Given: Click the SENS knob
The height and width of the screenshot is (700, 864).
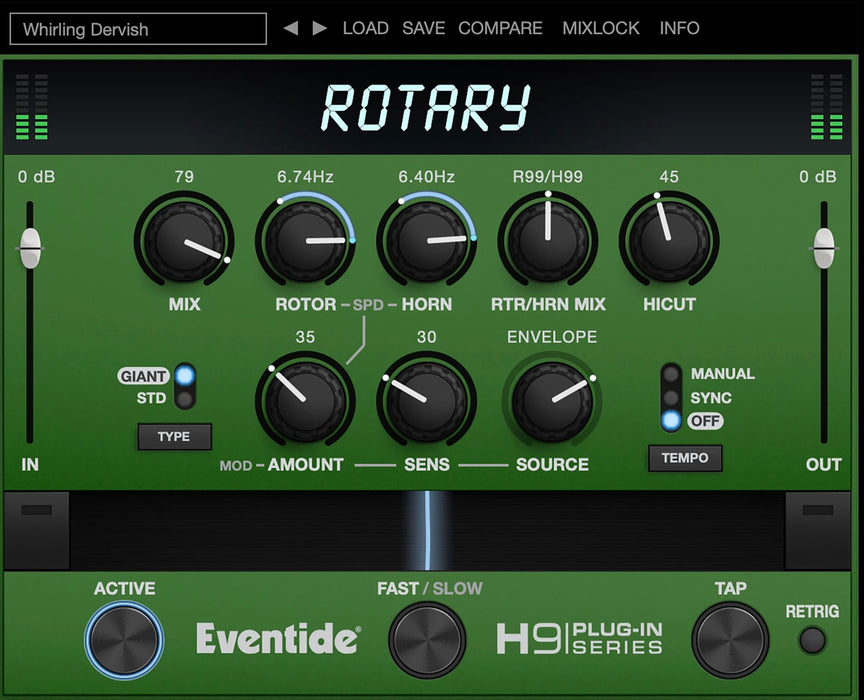Looking at the screenshot, I should coord(426,401).
